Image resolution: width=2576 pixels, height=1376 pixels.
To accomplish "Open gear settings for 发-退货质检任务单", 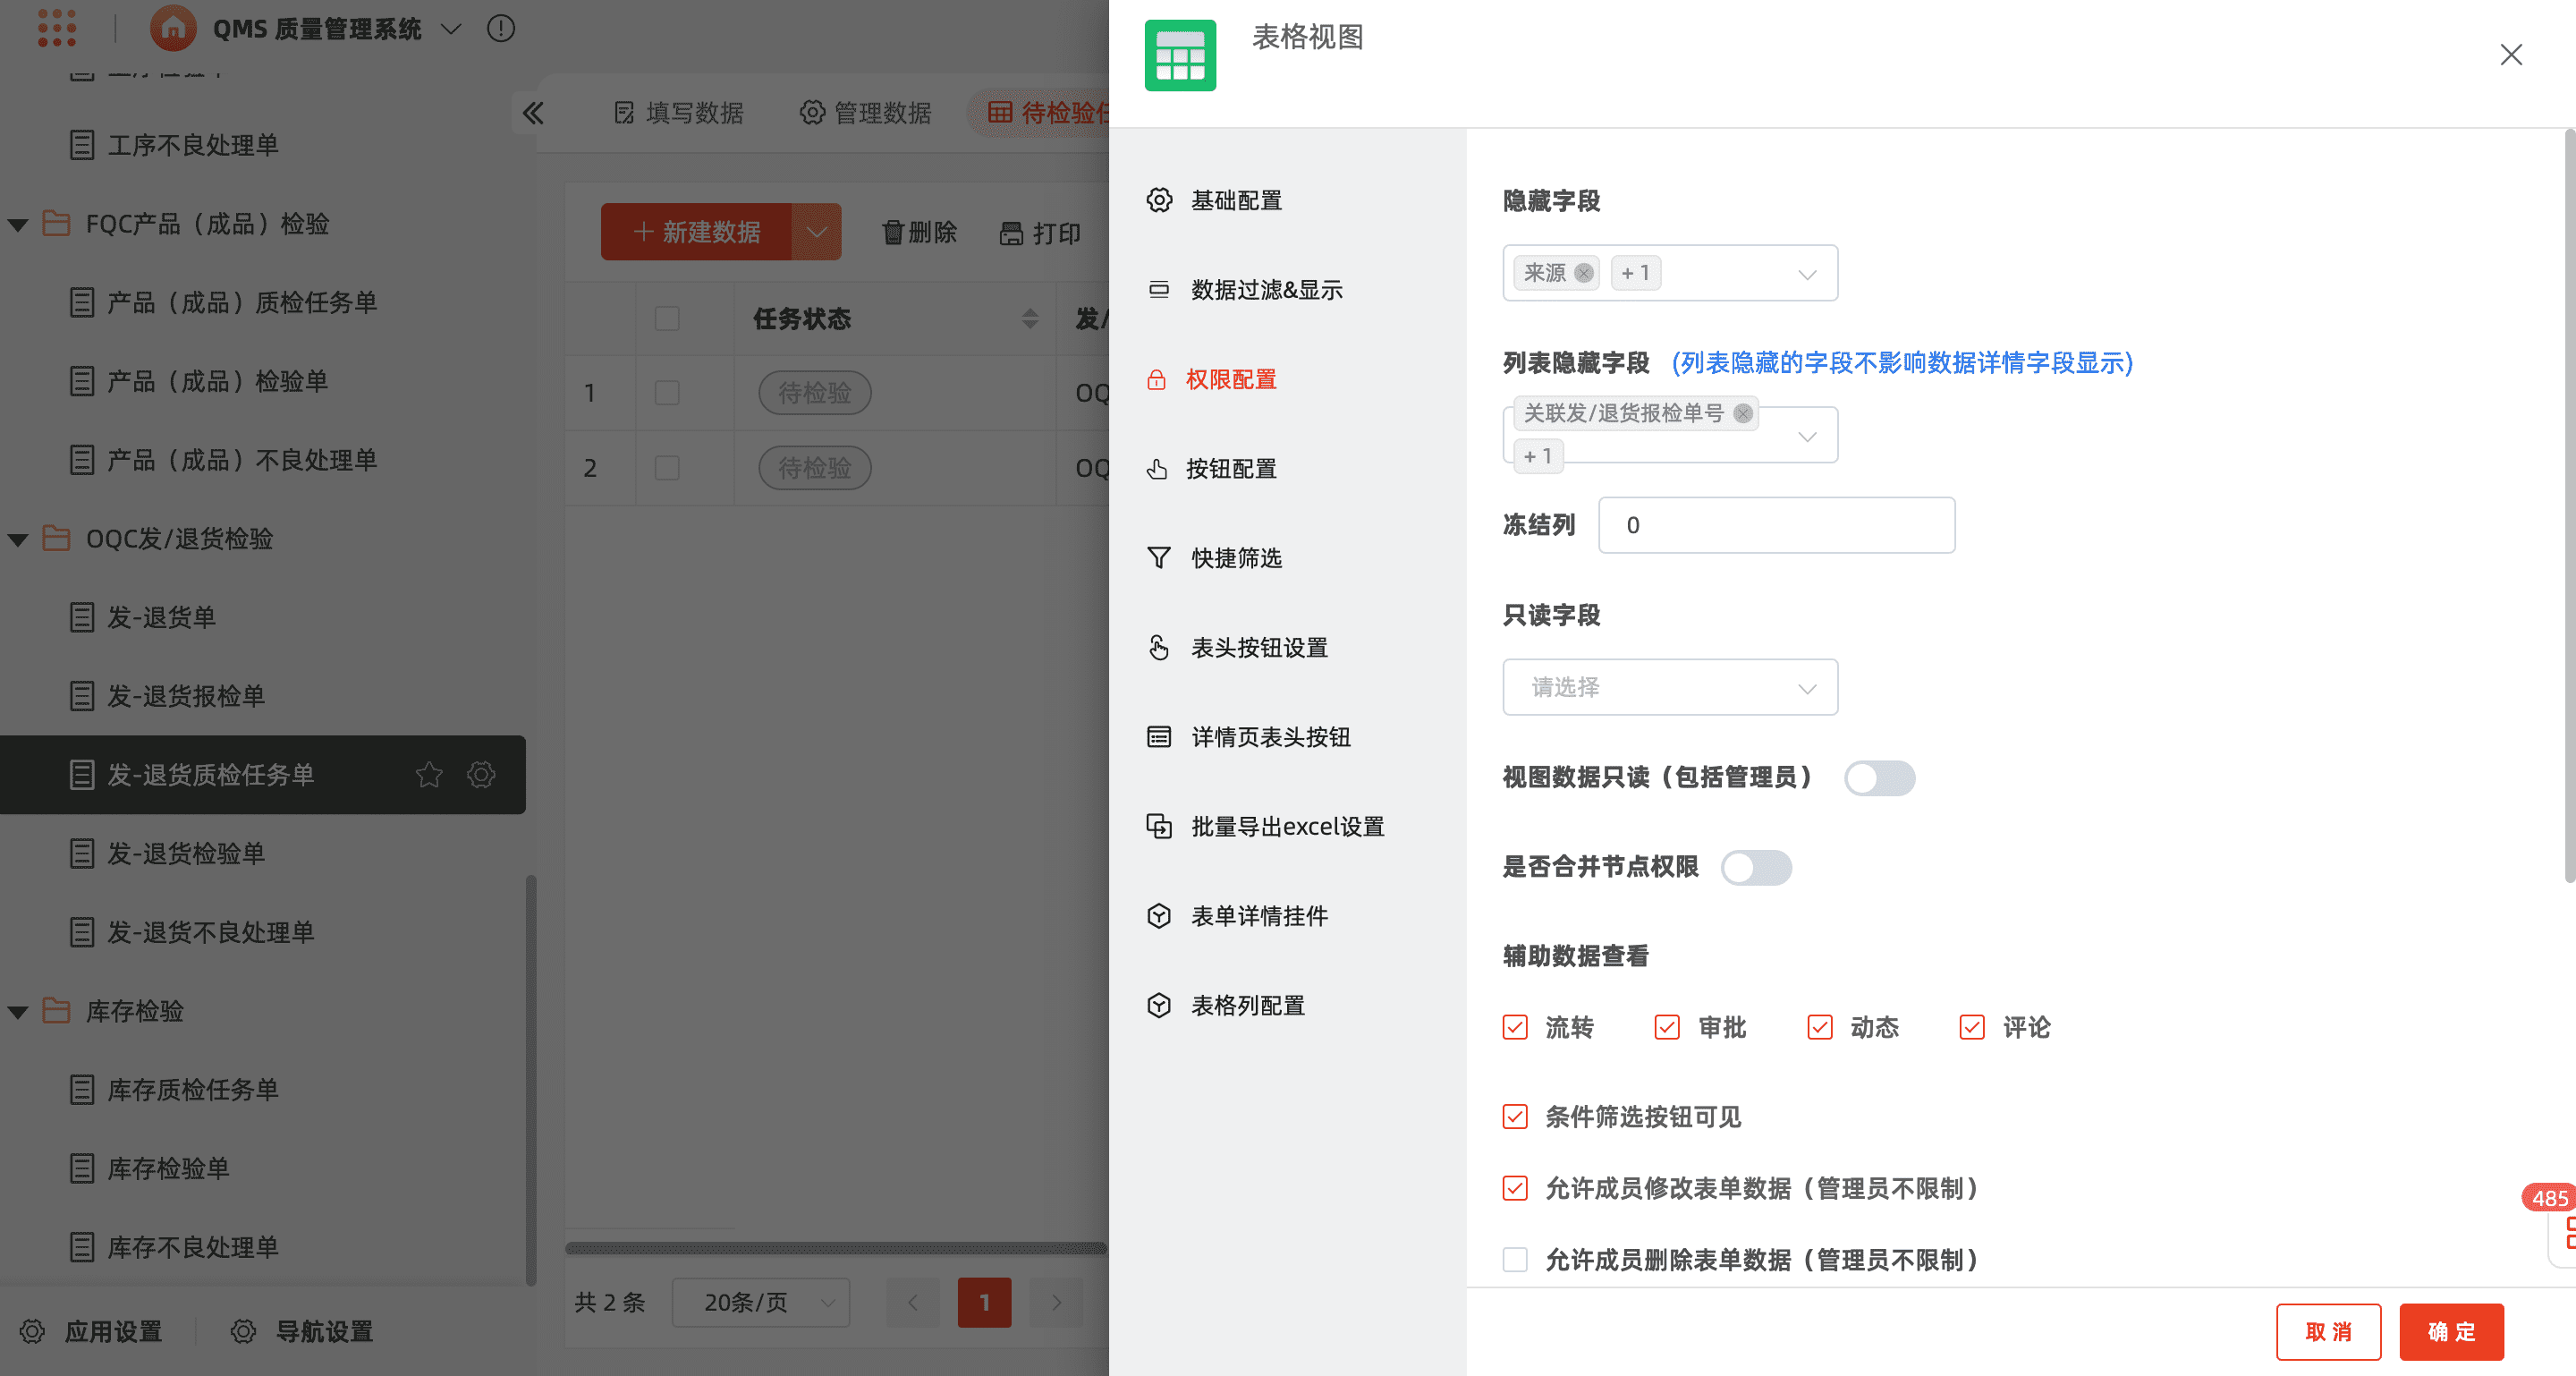I will point(481,774).
